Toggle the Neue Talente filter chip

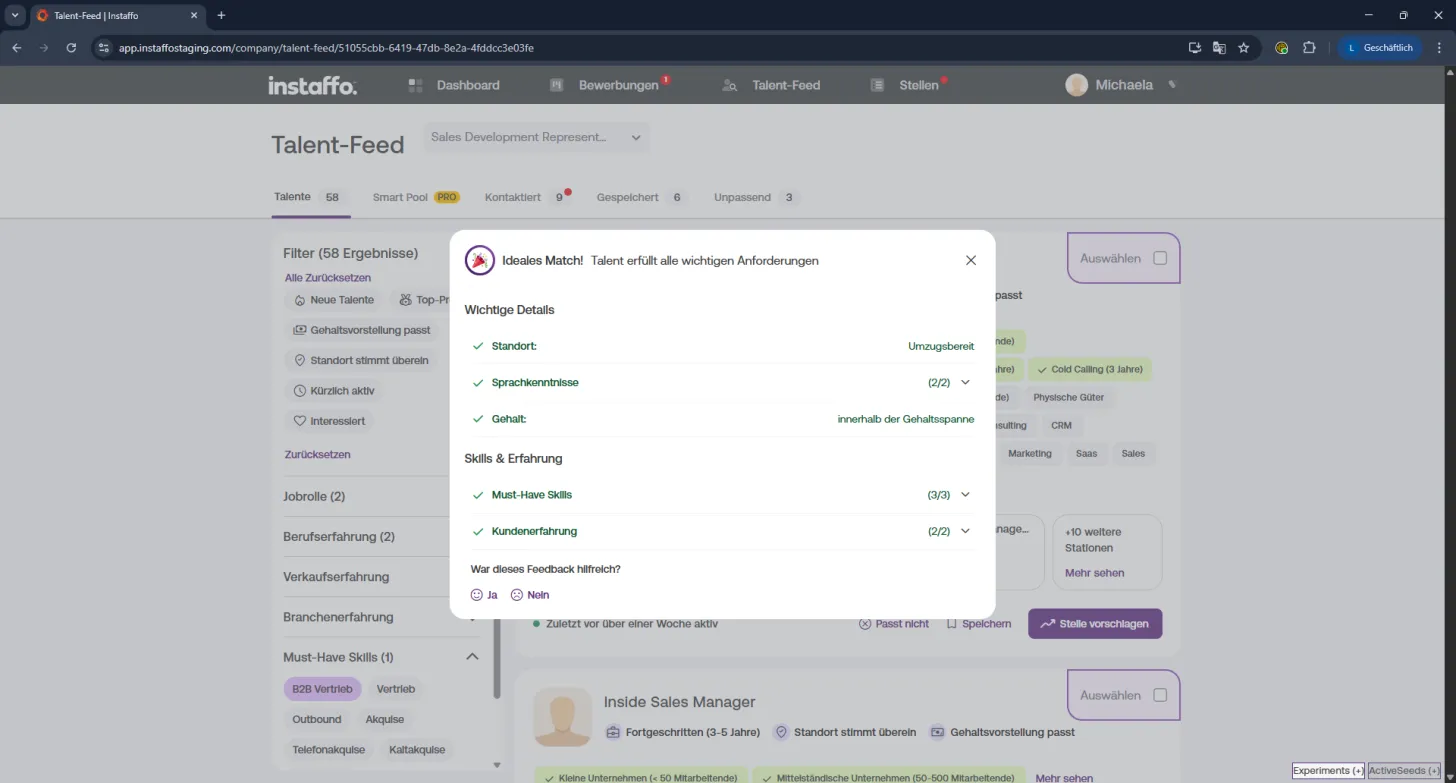pyautogui.click(x=334, y=300)
